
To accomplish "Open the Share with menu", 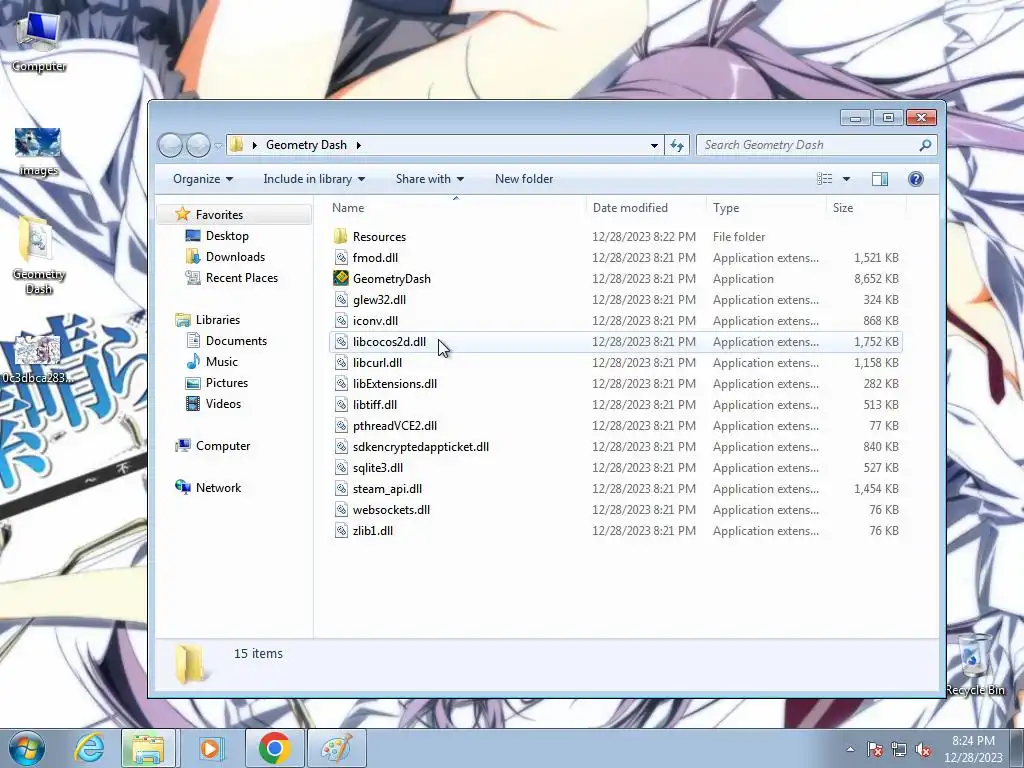I will [430, 179].
